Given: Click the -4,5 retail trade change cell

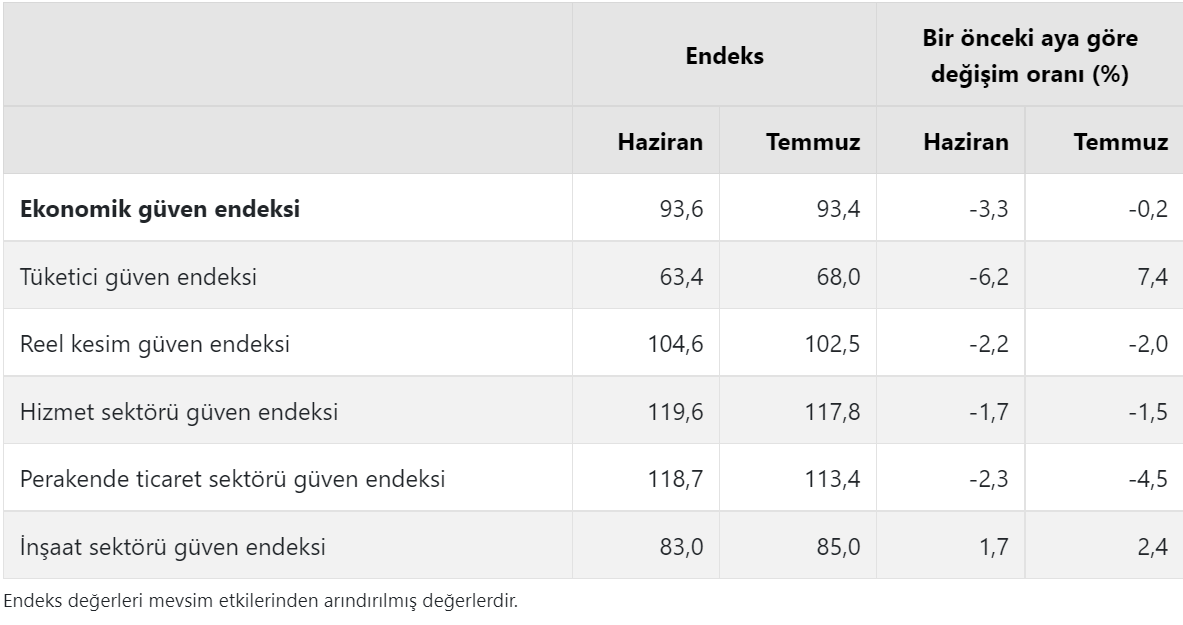Looking at the screenshot, I should [1148, 479].
